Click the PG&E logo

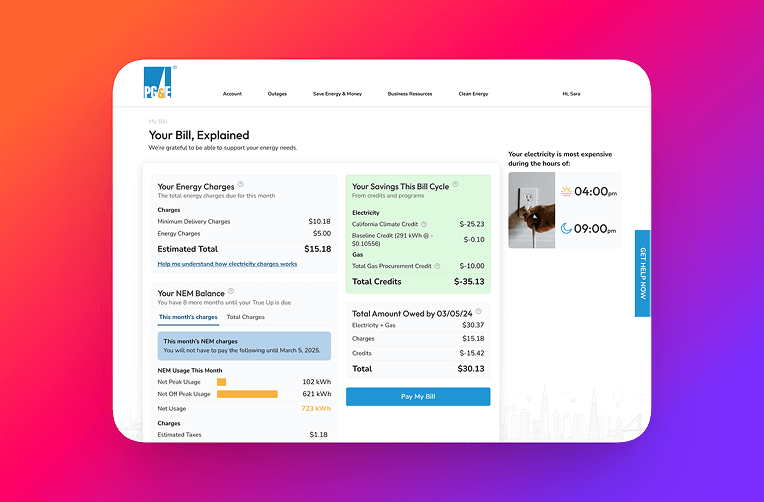pos(158,83)
